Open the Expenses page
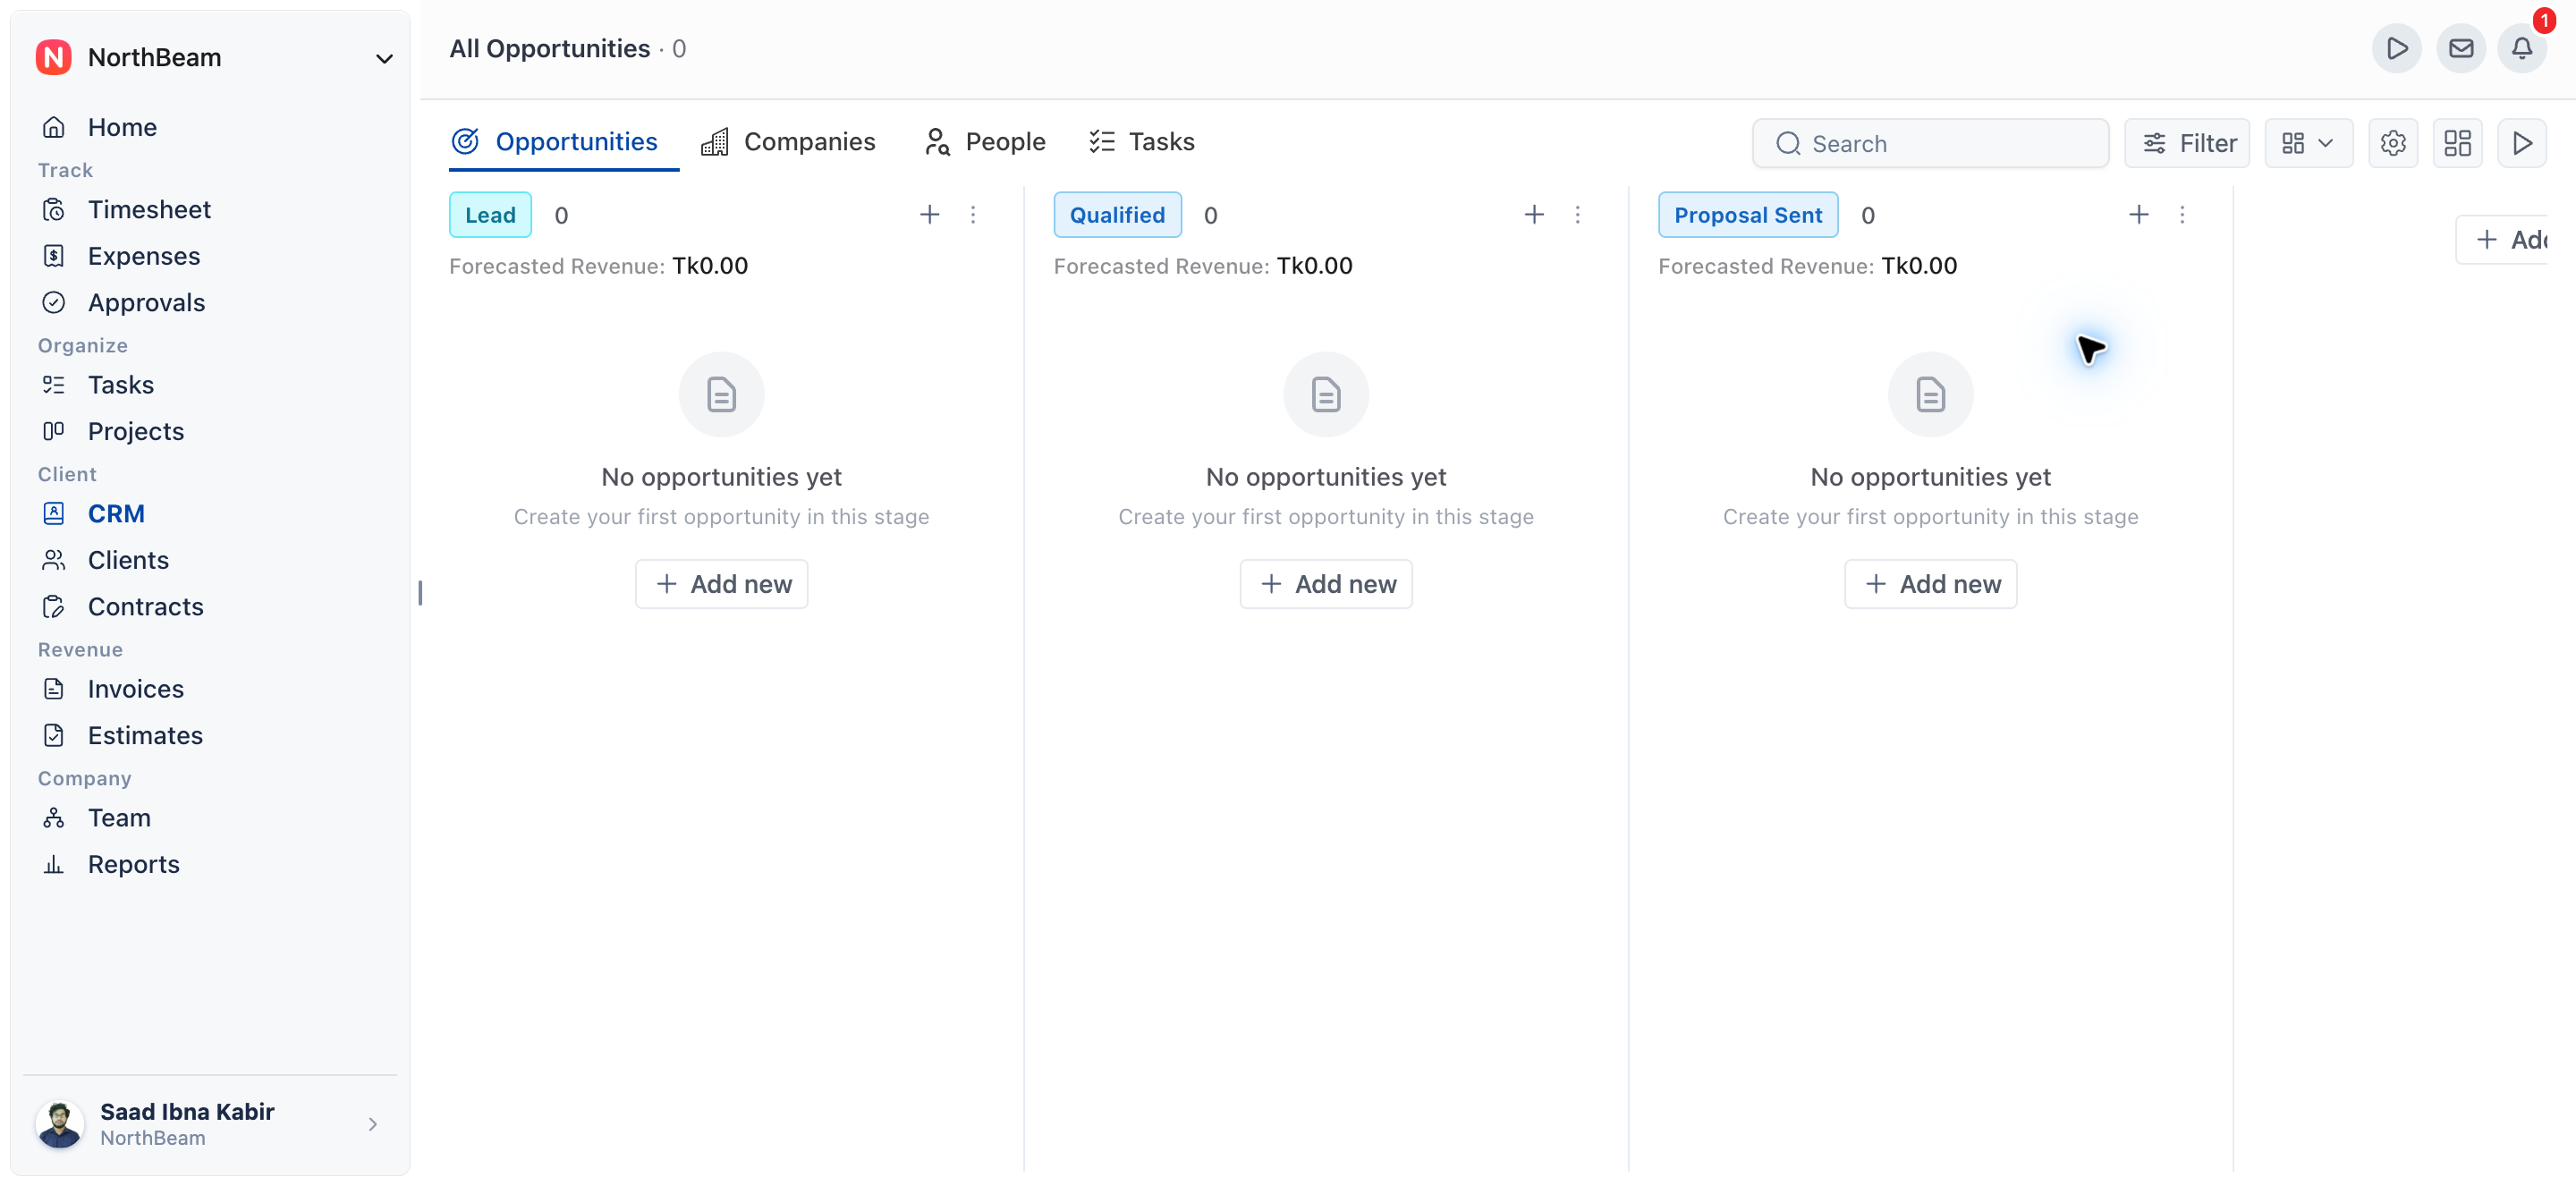 [143, 256]
